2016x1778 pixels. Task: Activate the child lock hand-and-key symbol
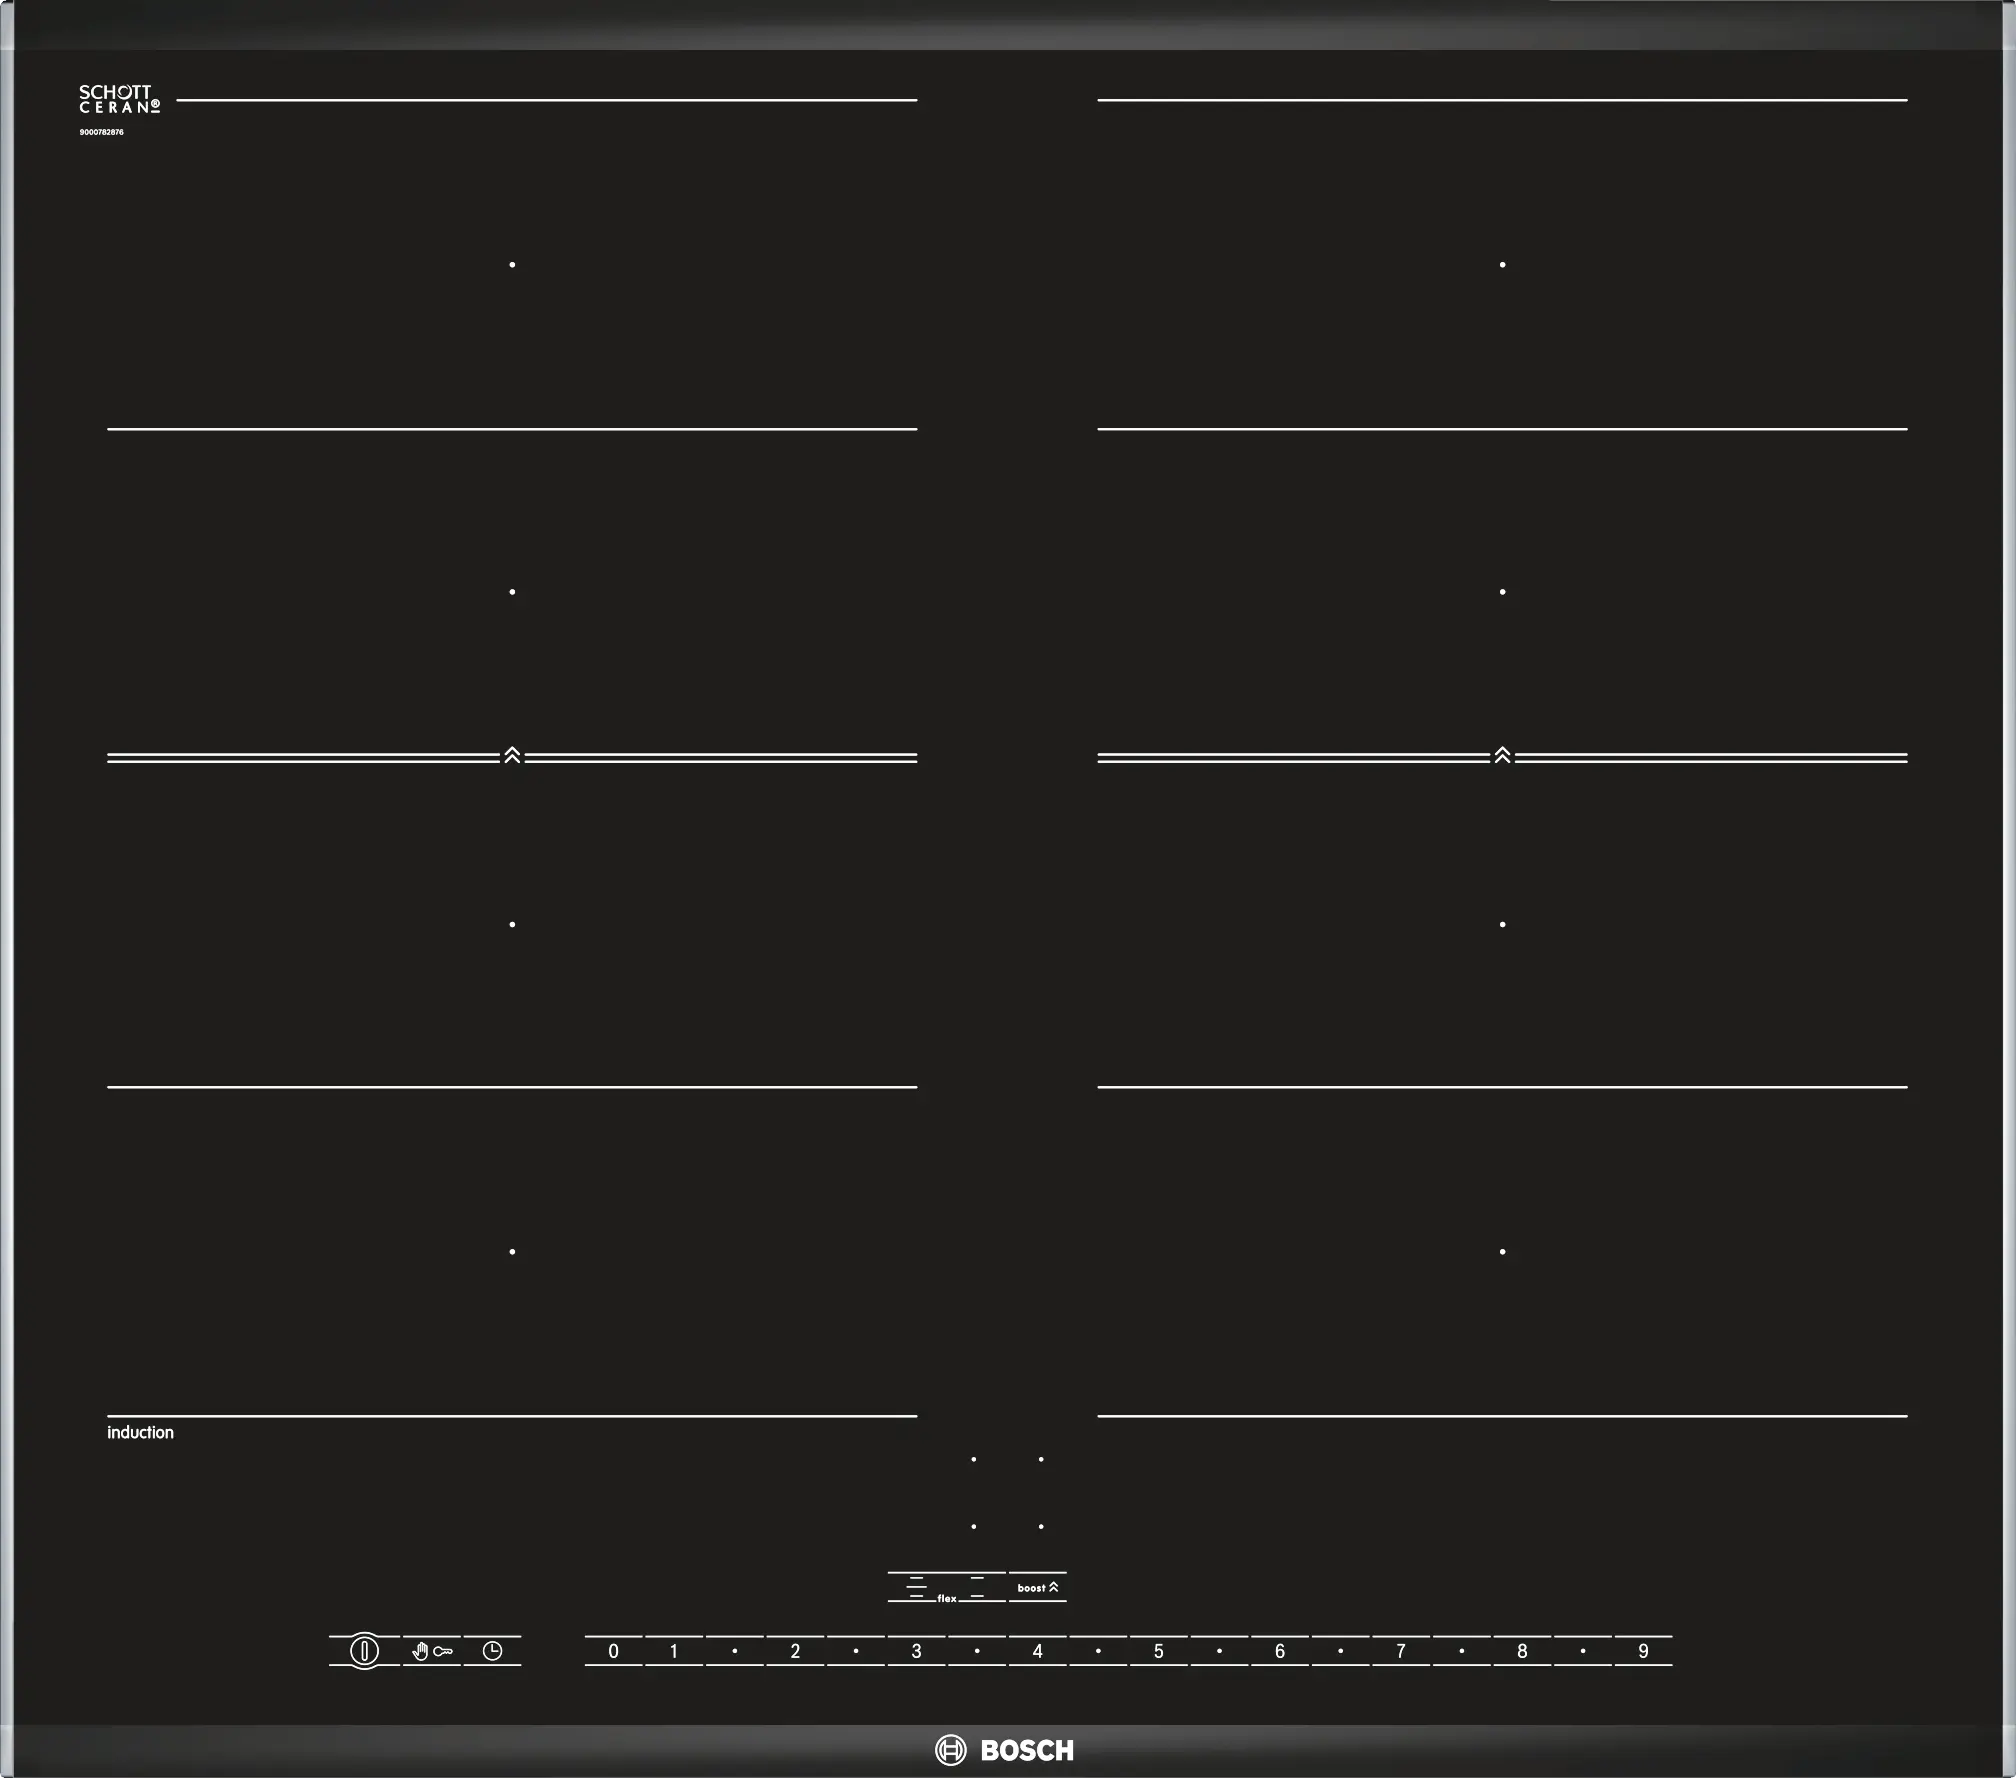pyautogui.click(x=432, y=1651)
